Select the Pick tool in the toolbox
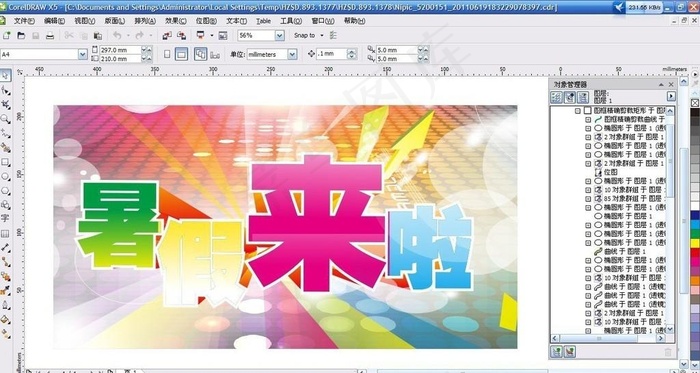 5,75
